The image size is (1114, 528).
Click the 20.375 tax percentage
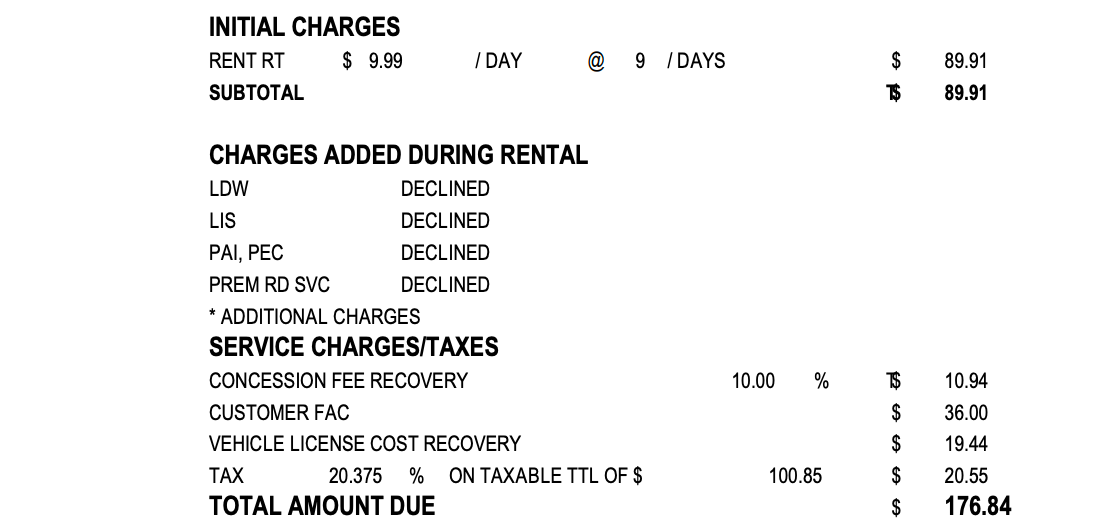(x=355, y=476)
